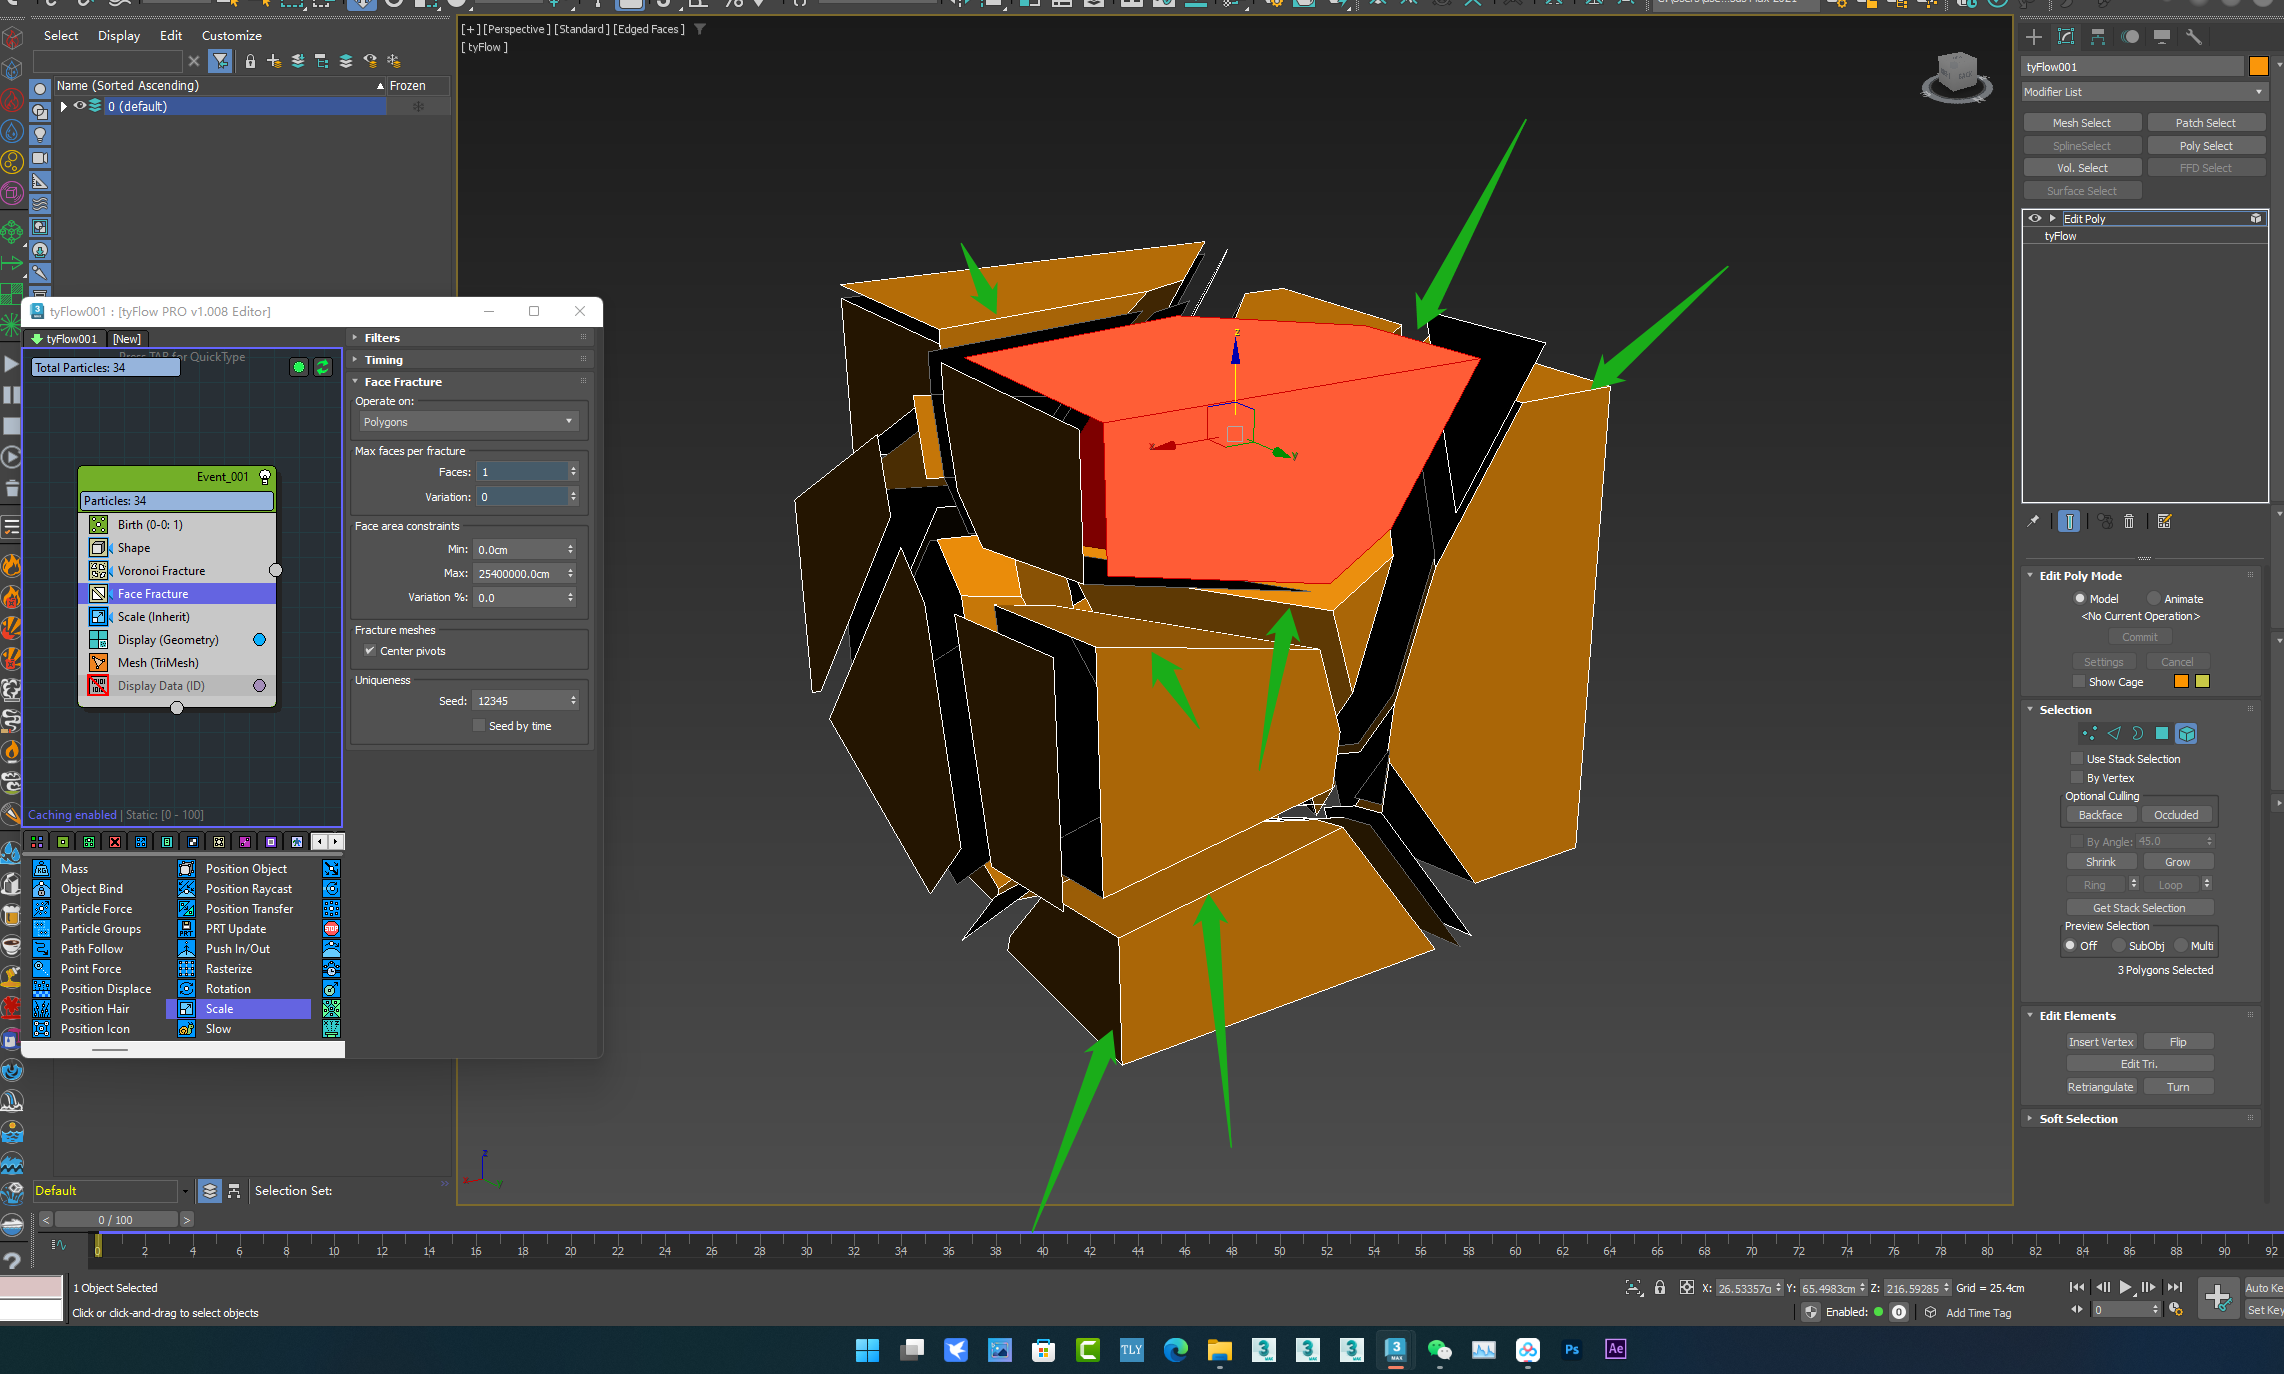Click Play Animation button

[x=2125, y=1287]
